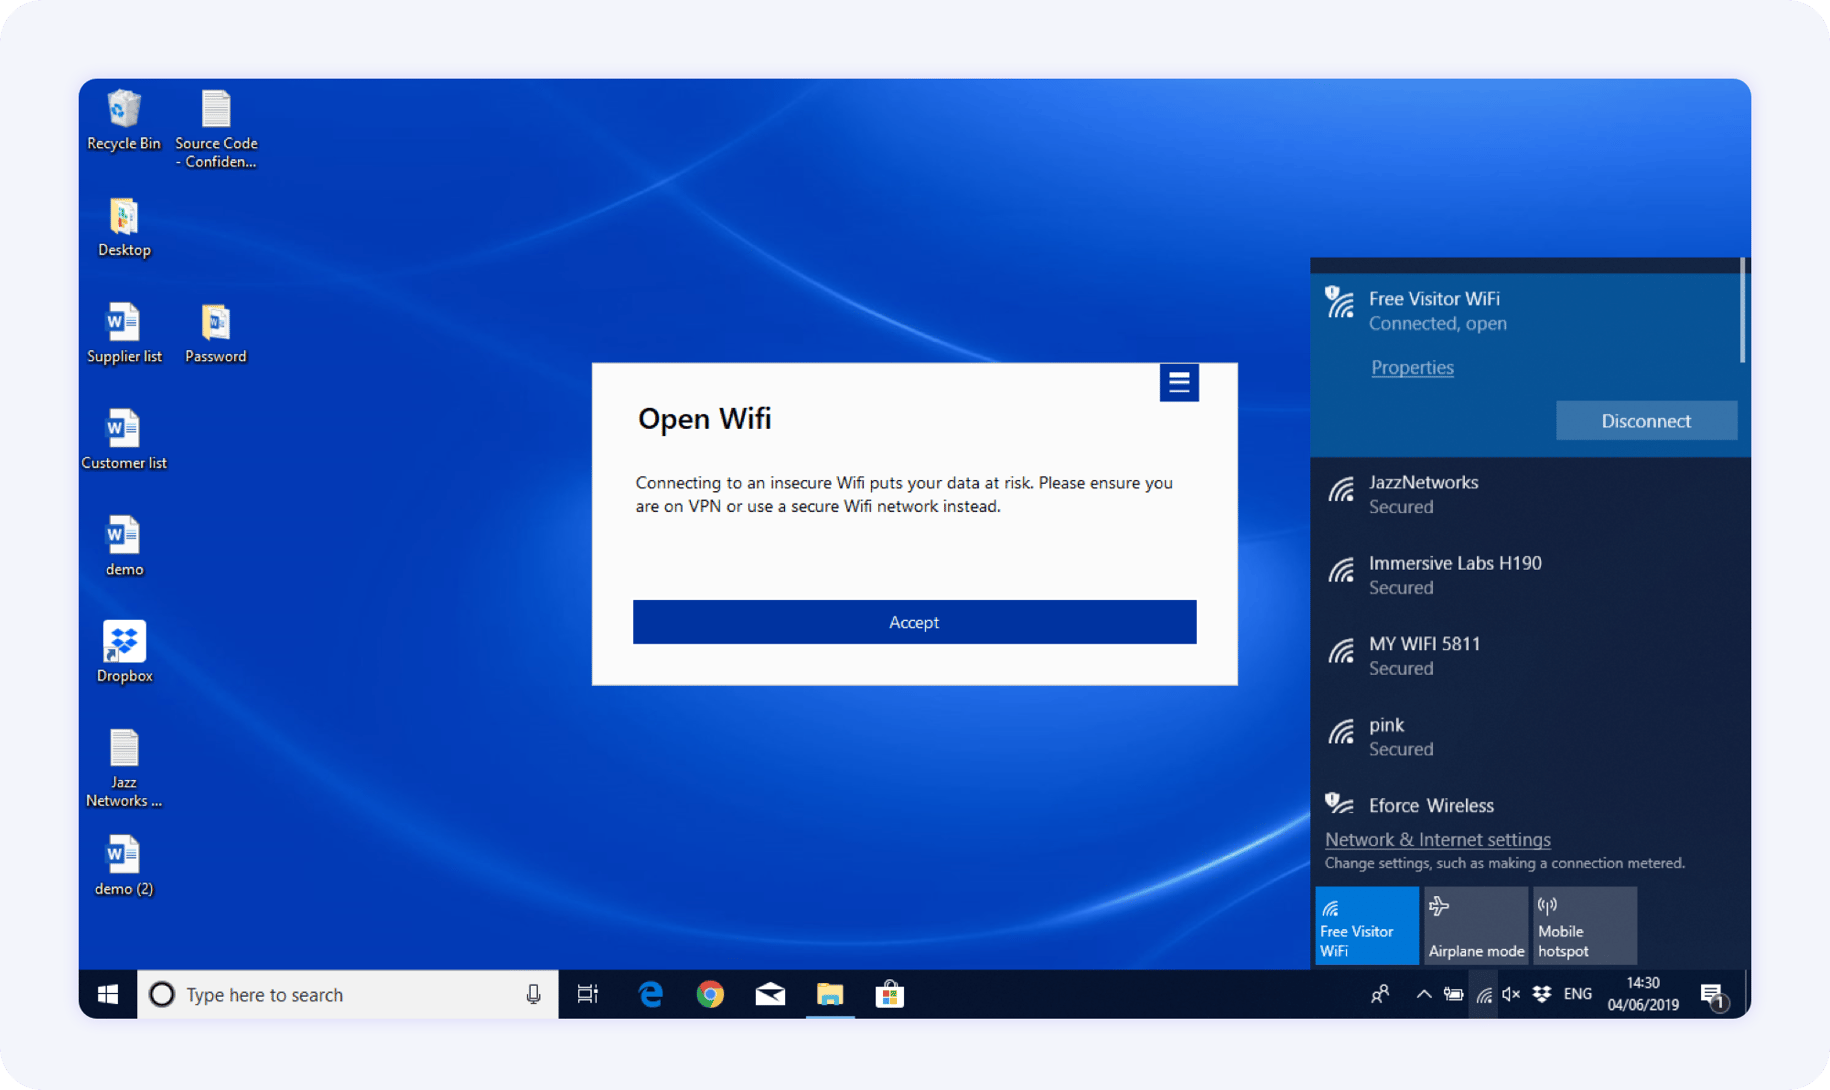Screen dimensions: 1830x1090
Task: Toggle the Airplane mode tile
Action: click(x=1475, y=926)
